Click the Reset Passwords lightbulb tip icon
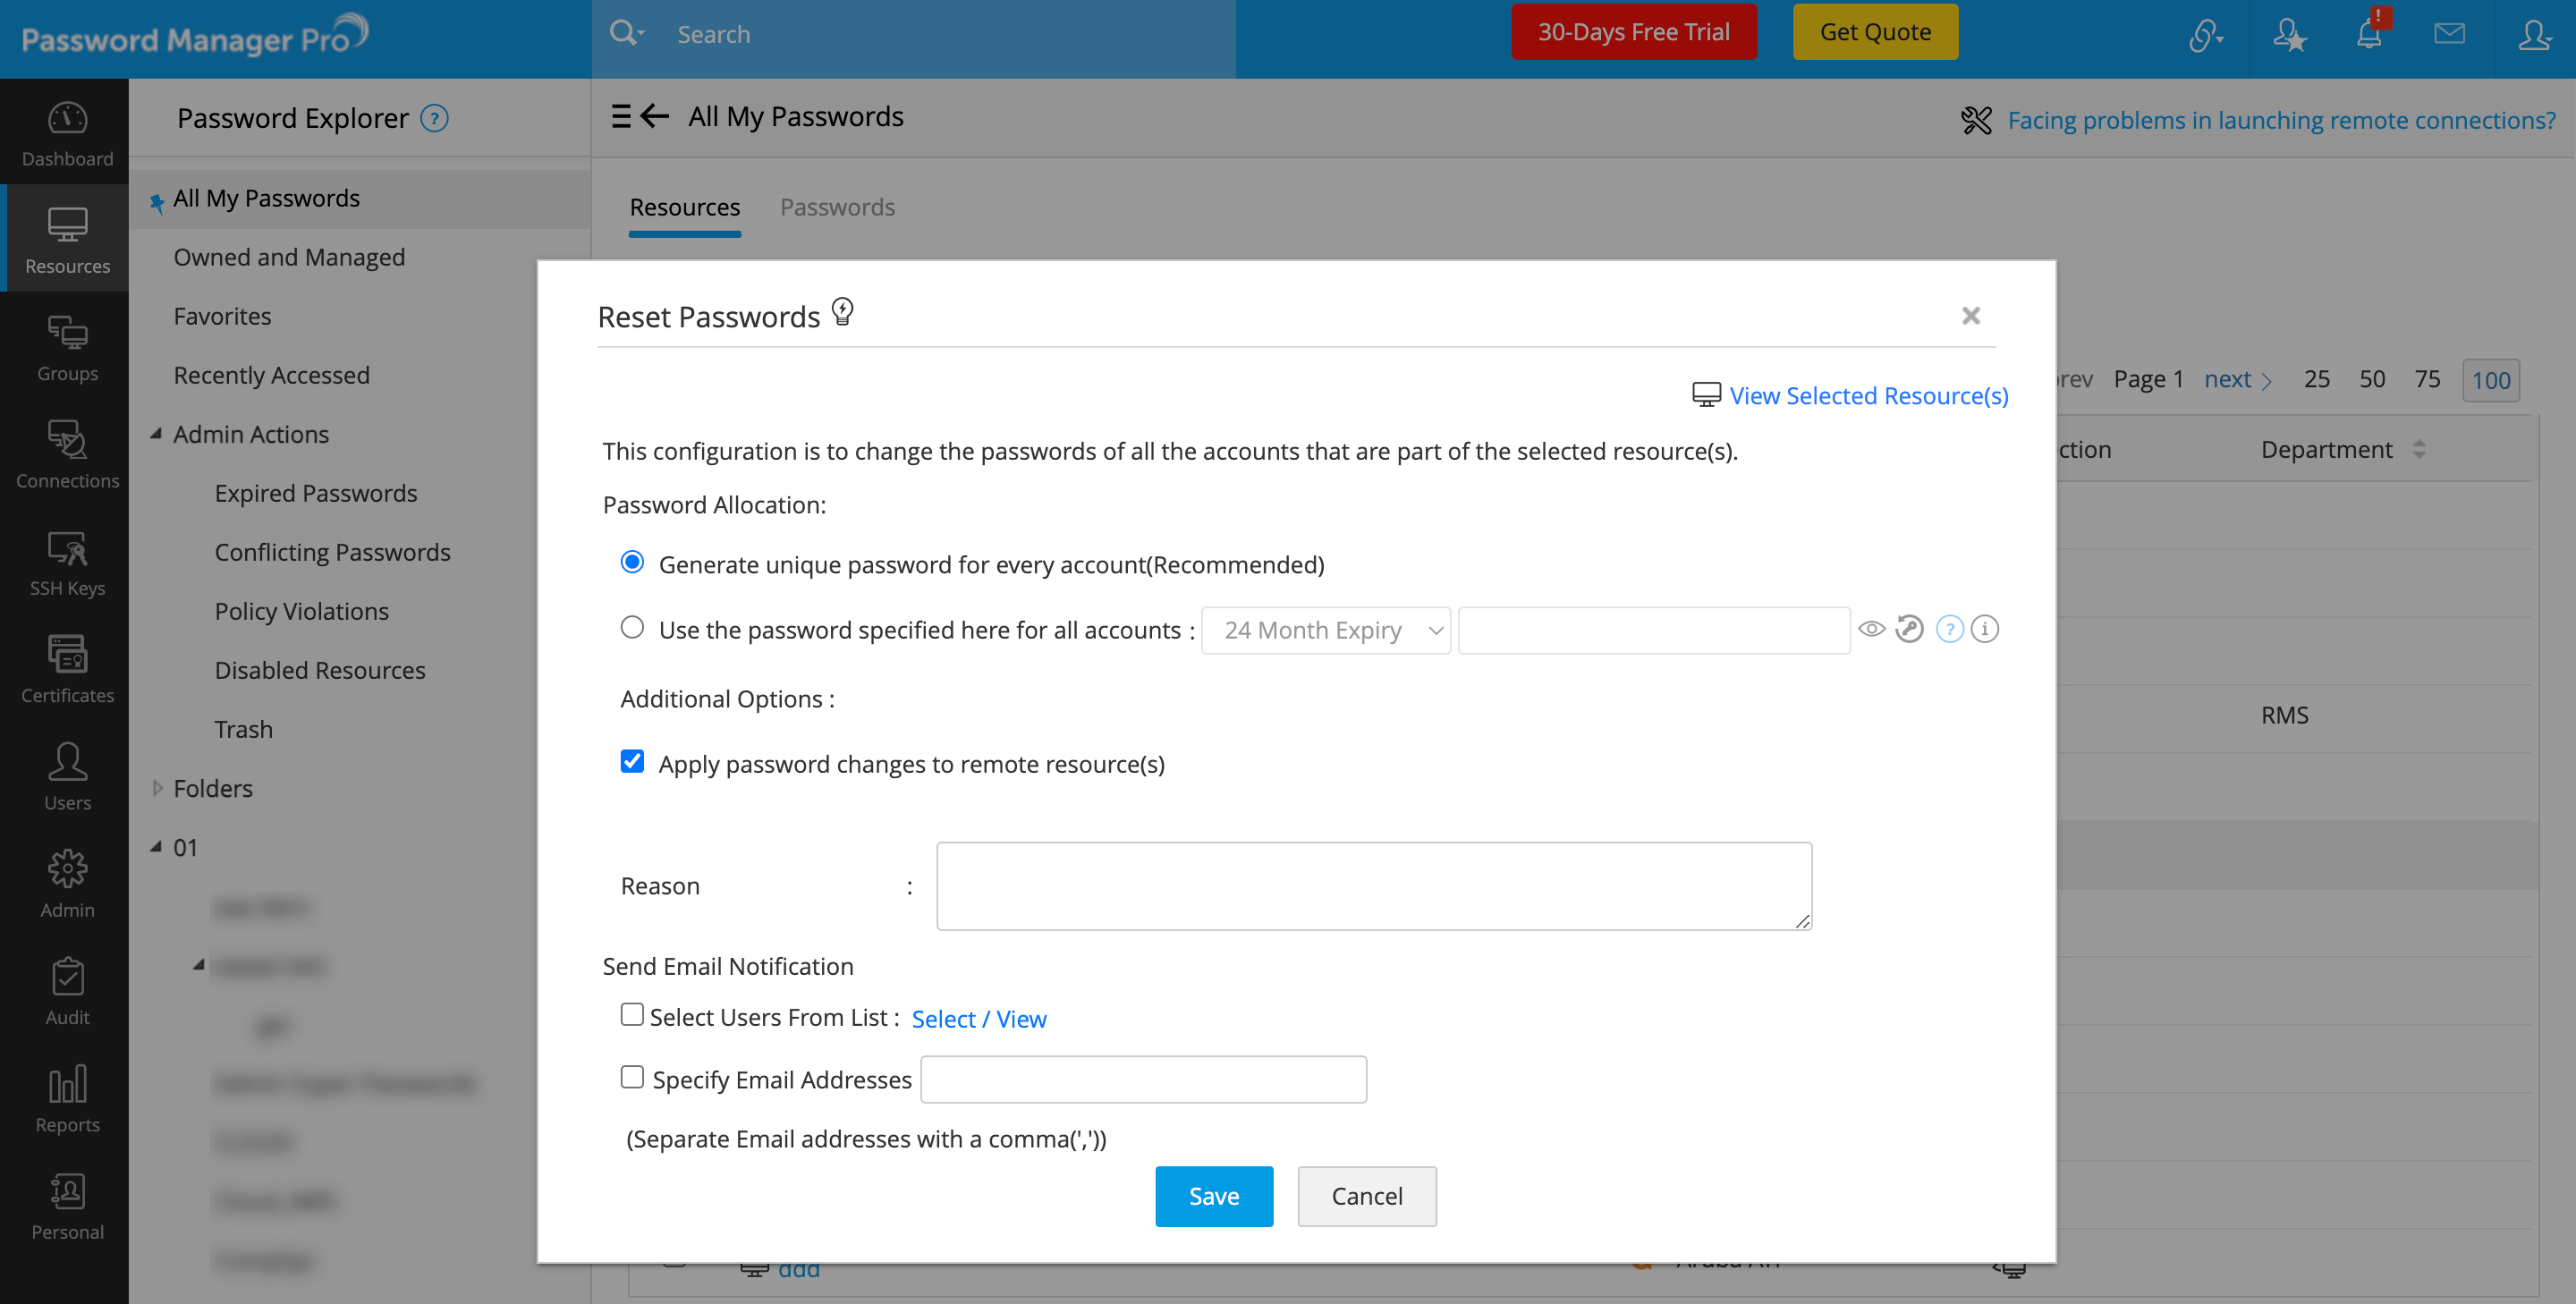Image resolution: width=2576 pixels, height=1304 pixels. pos(843,312)
